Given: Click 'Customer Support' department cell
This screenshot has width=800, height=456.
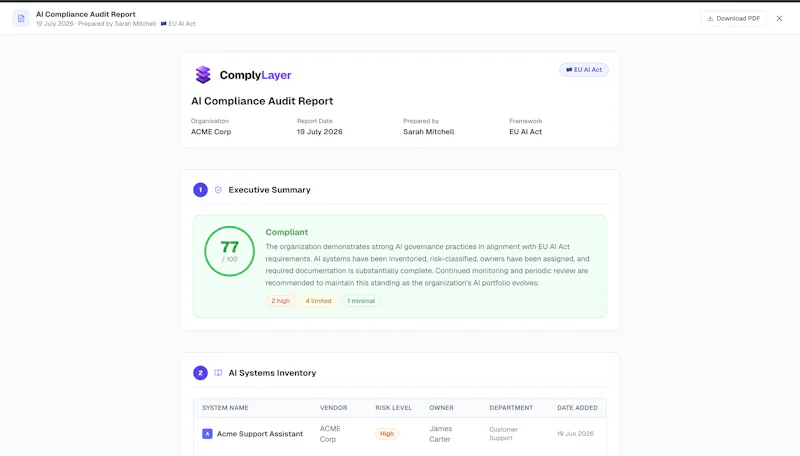Looking at the screenshot, I should [504, 434].
